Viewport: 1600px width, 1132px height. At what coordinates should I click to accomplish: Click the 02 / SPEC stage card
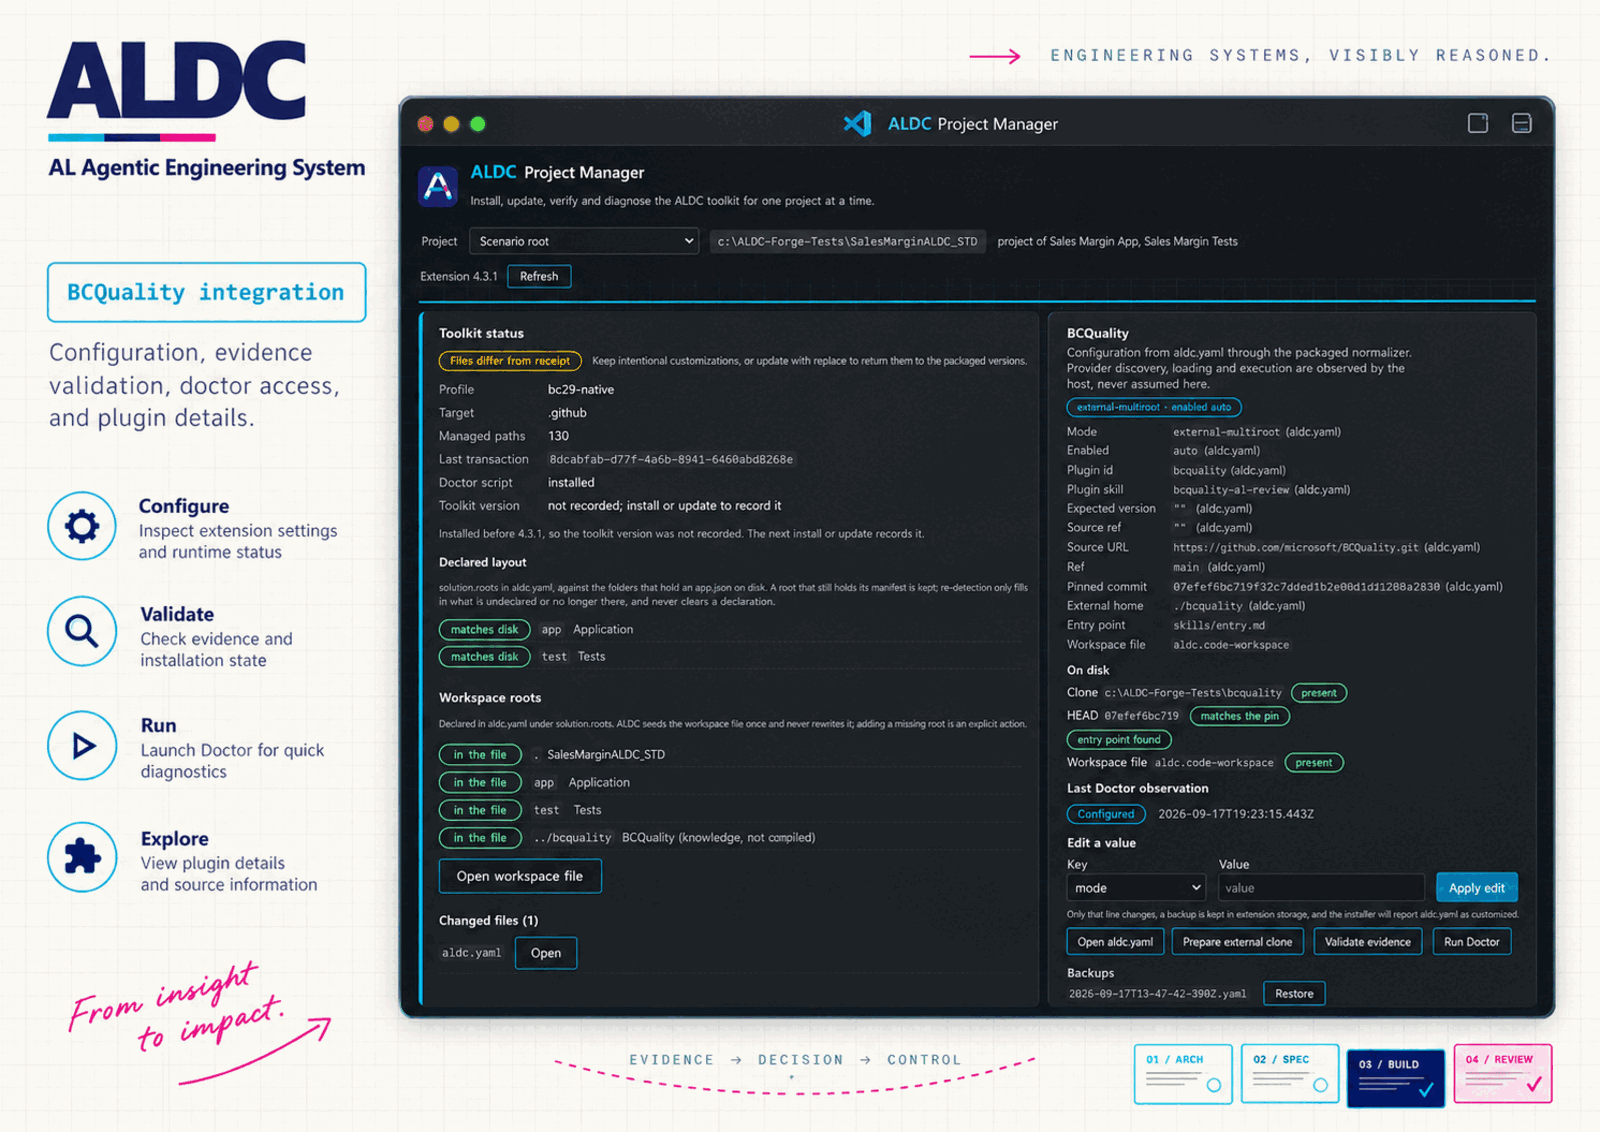(x=1290, y=1074)
